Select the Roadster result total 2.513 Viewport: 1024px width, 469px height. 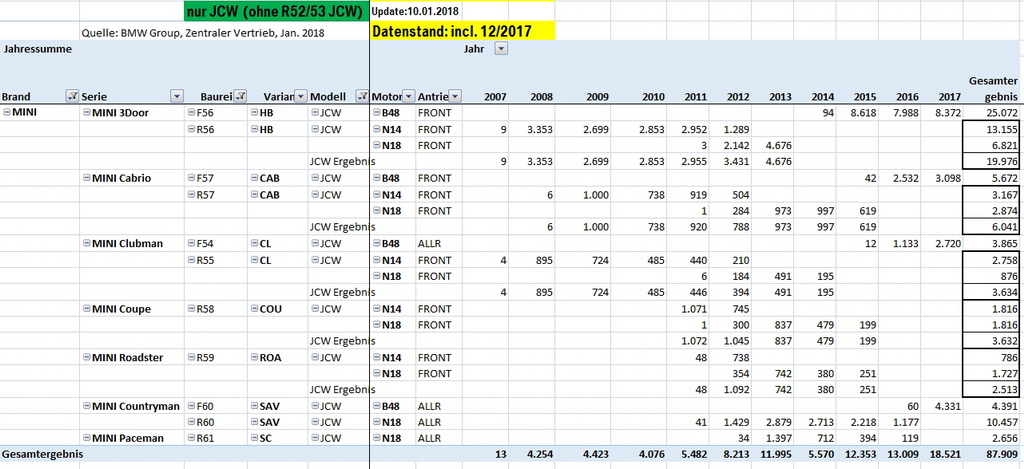(1005, 391)
